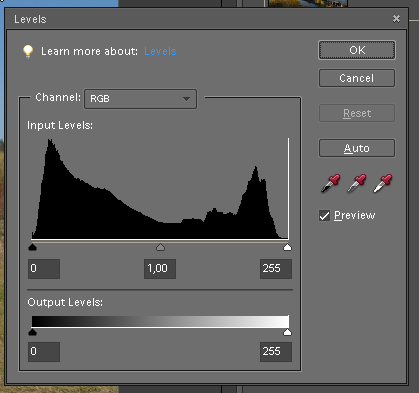Click the midtone 1,00 value field
419x393 pixels.
tap(160, 269)
